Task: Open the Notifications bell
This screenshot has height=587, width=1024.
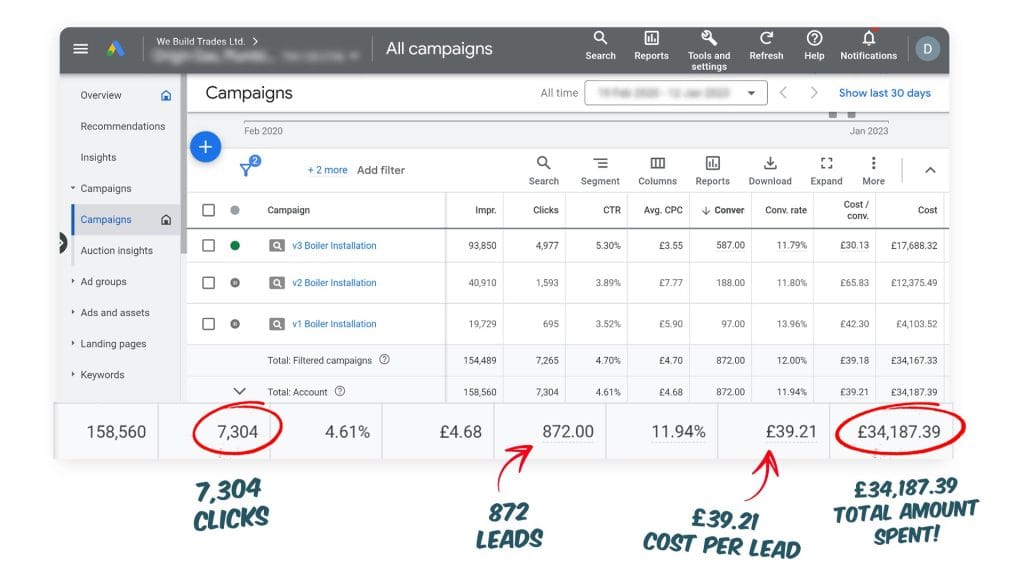Action: point(868,40)
